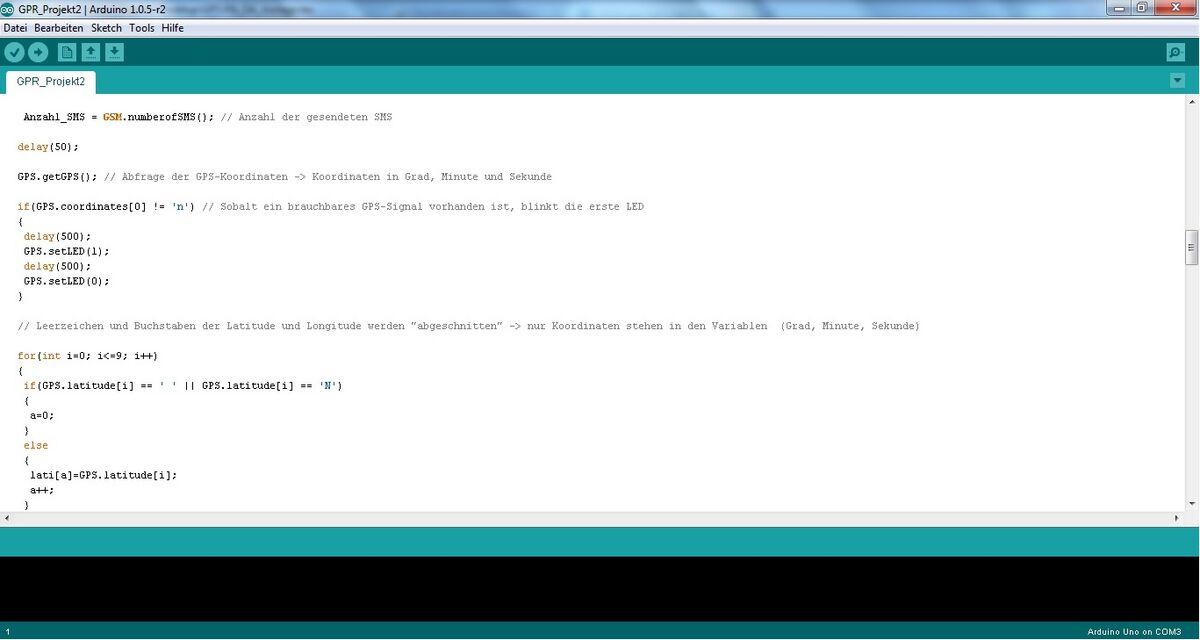The width and height of the screenshot is (1200, 640).
Task: Click the Arduino logo in title bar
Action: (8, 8)
